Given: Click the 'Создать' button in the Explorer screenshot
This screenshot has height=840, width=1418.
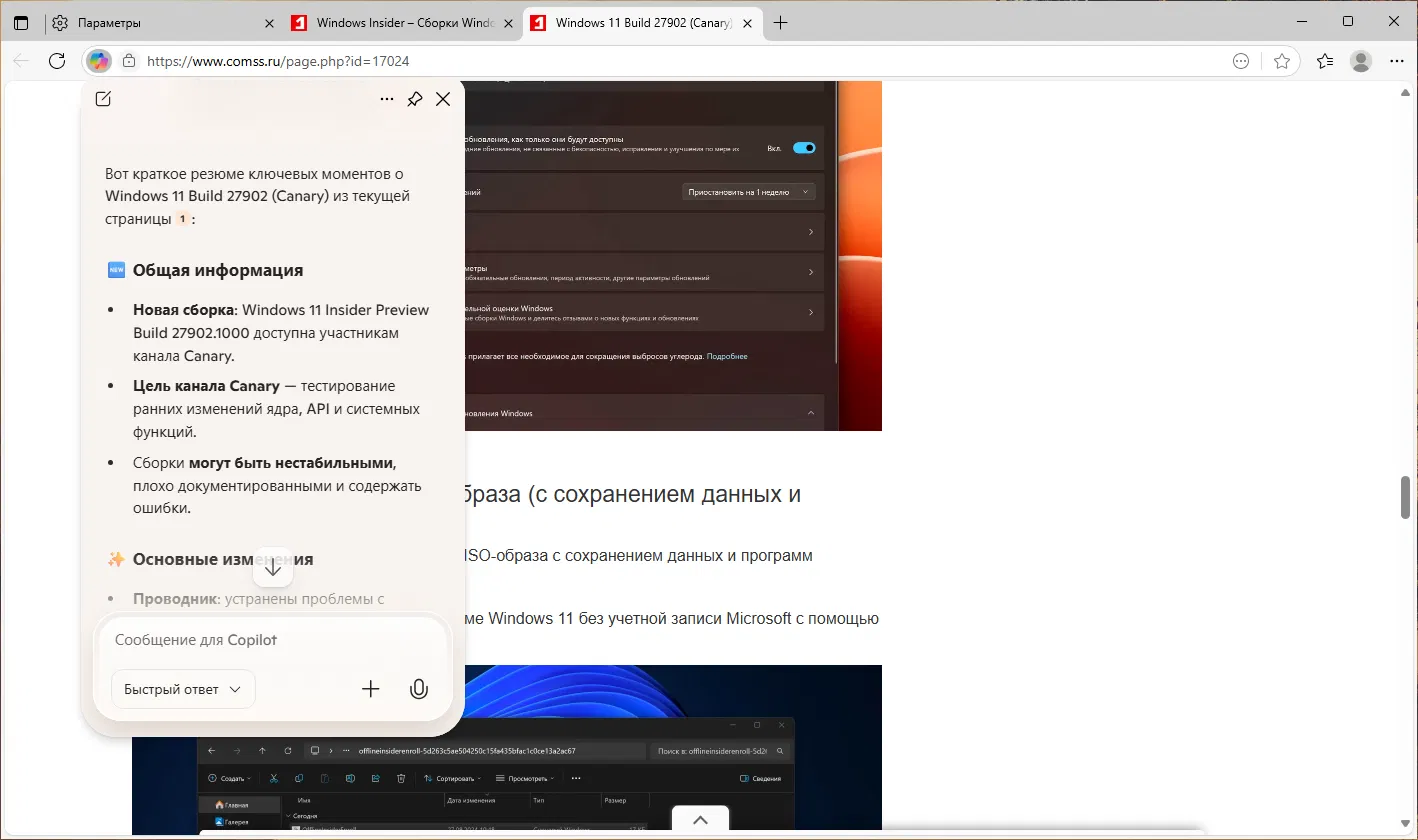Looking at the screenshot, I should pos(229,778).
